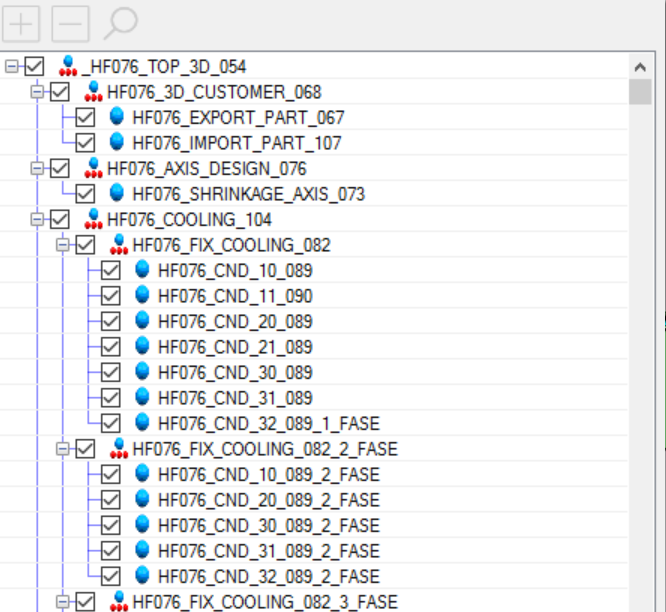Collapse the HF076_FIX_COOLING_082 node
The image size is (666, 612).
point(62,245)
